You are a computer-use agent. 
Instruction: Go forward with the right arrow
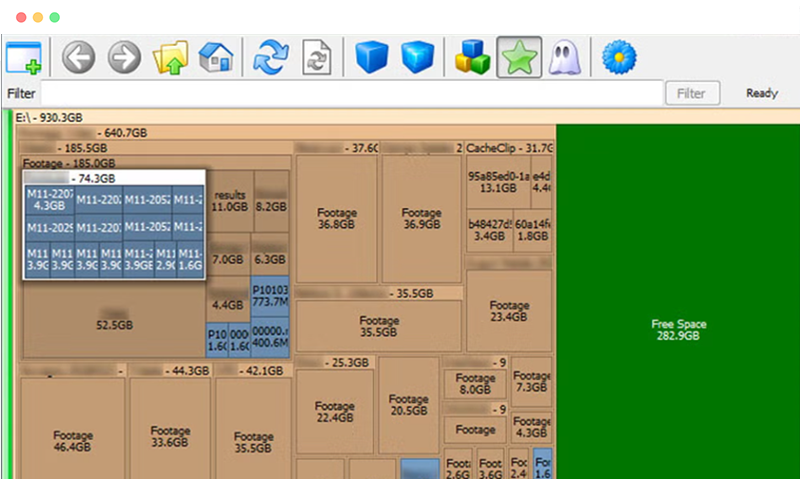point(124,58)
